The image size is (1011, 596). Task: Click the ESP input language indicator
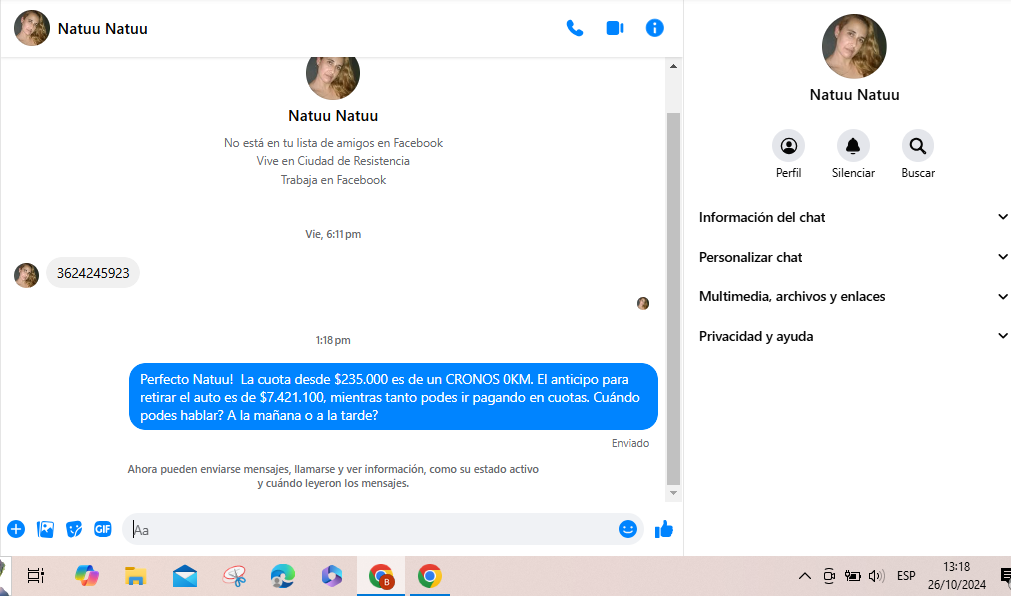pyautogui.click(x=906, y=575)
